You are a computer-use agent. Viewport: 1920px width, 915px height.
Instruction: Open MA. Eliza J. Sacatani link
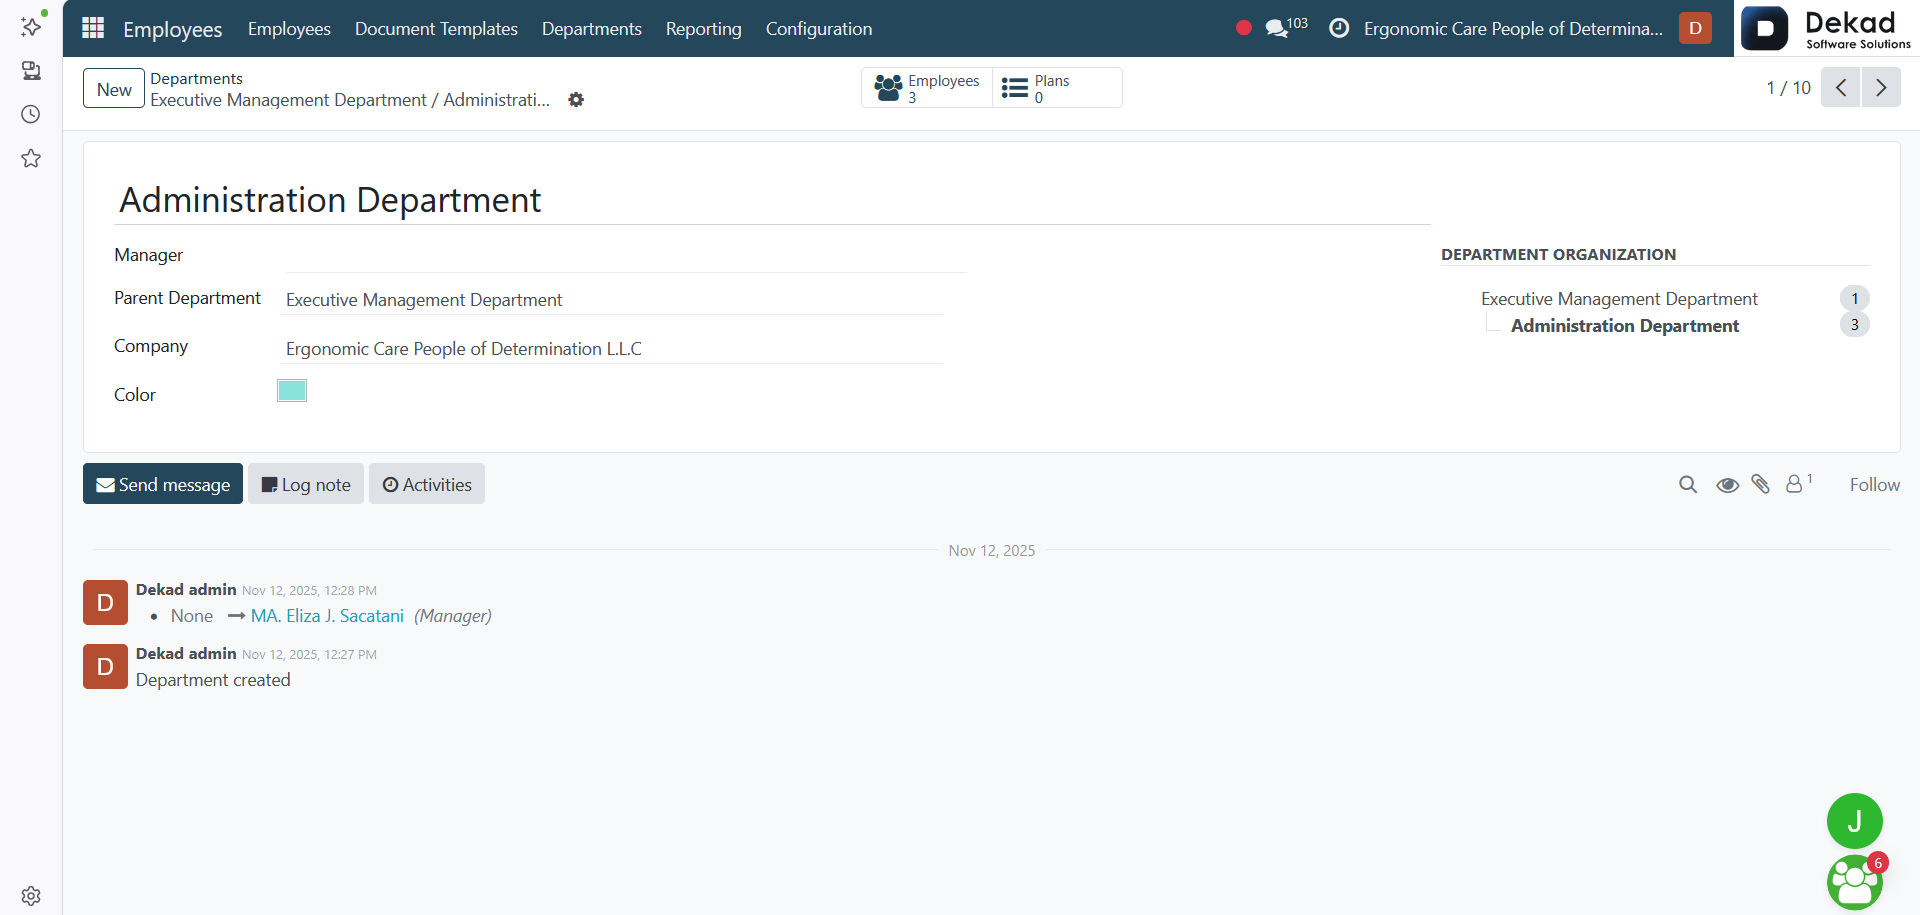(x=327, y=616)
